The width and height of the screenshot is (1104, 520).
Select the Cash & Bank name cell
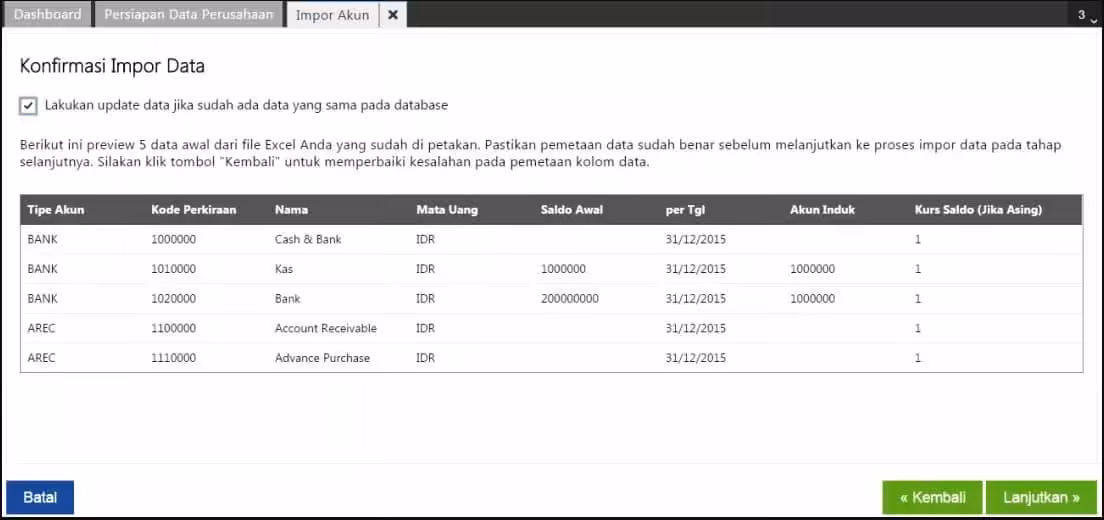click(308, 239)
